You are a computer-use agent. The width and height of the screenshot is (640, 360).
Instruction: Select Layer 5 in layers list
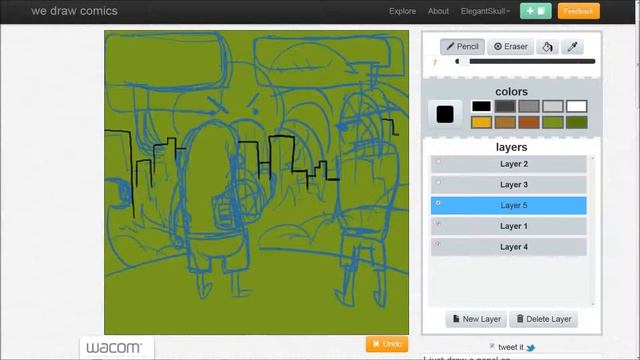coord(509,205)
